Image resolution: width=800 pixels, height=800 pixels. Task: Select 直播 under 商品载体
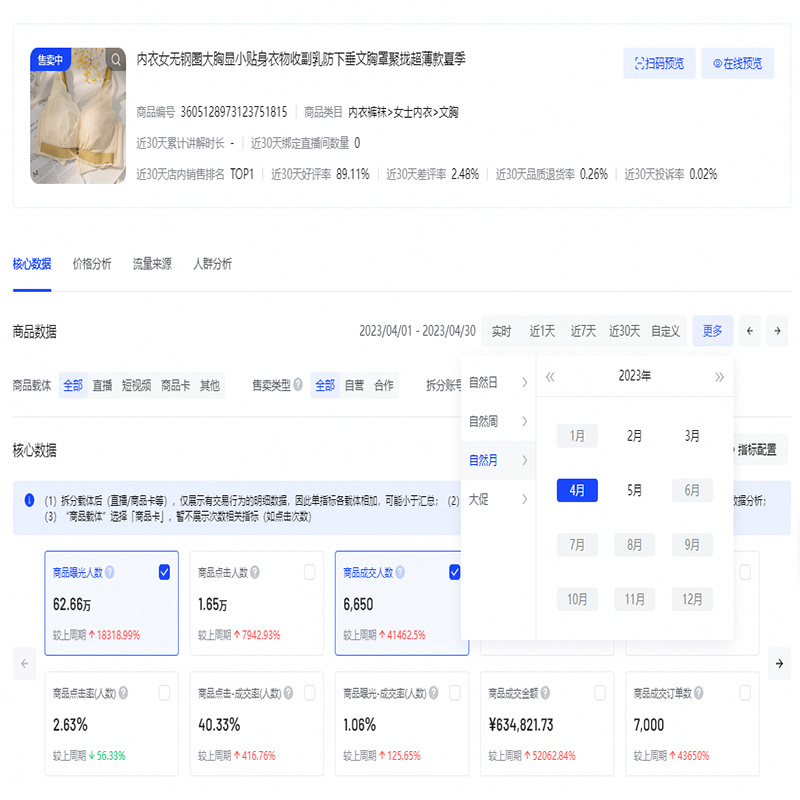102,385
